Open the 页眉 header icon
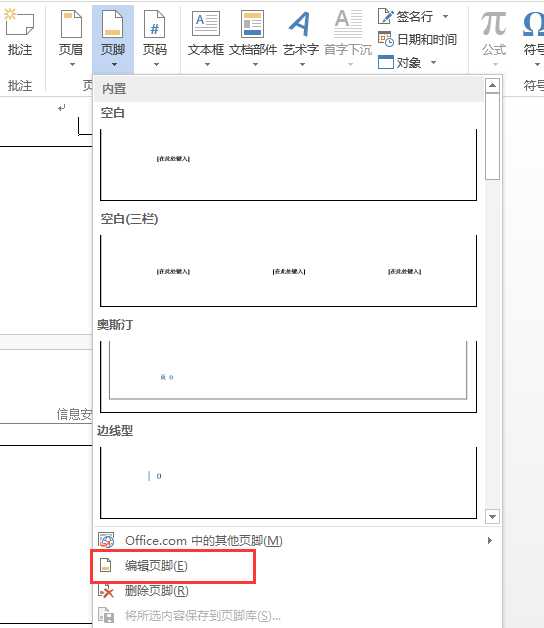The width and height of the screenshot is (544, 628). coord(71,24)
